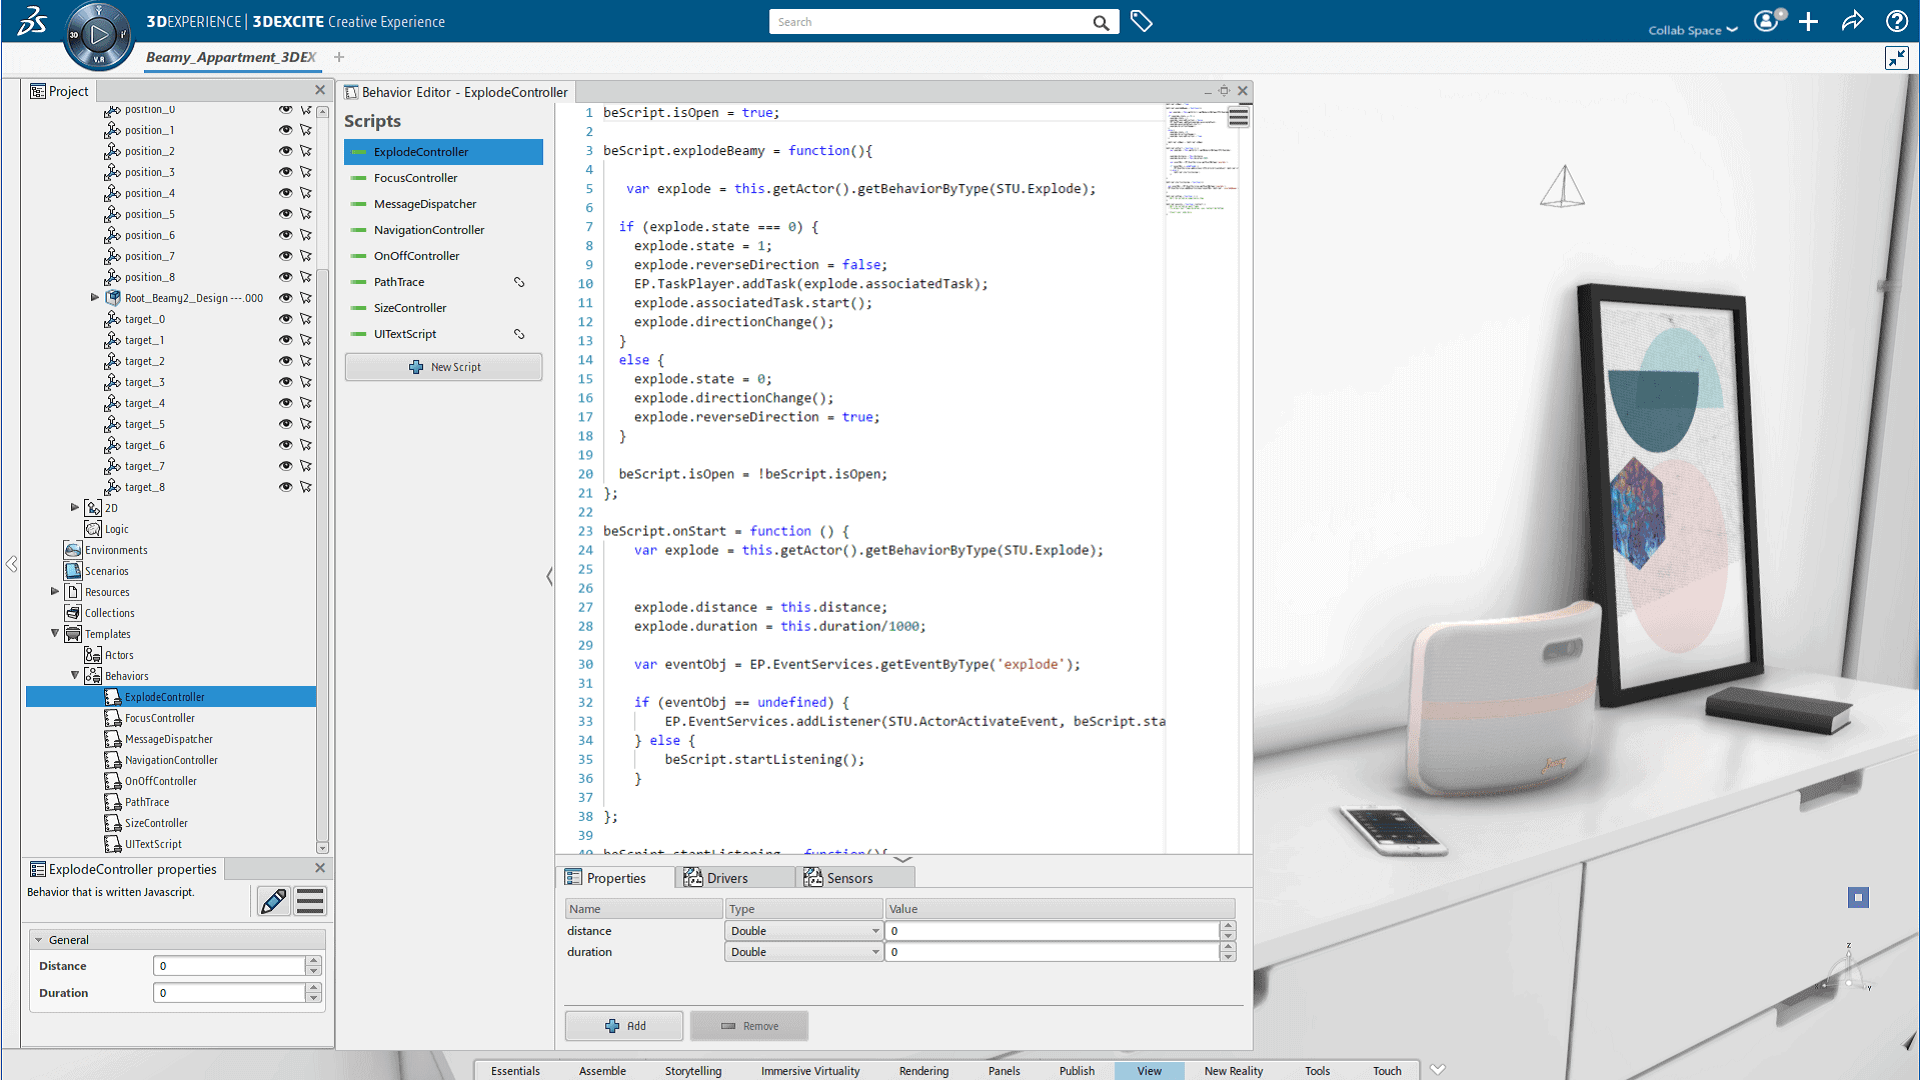This screenshot has width=1920, height=1080.
Task: Select the ExplodeController behavior edit icon
Action: (273, 902)
